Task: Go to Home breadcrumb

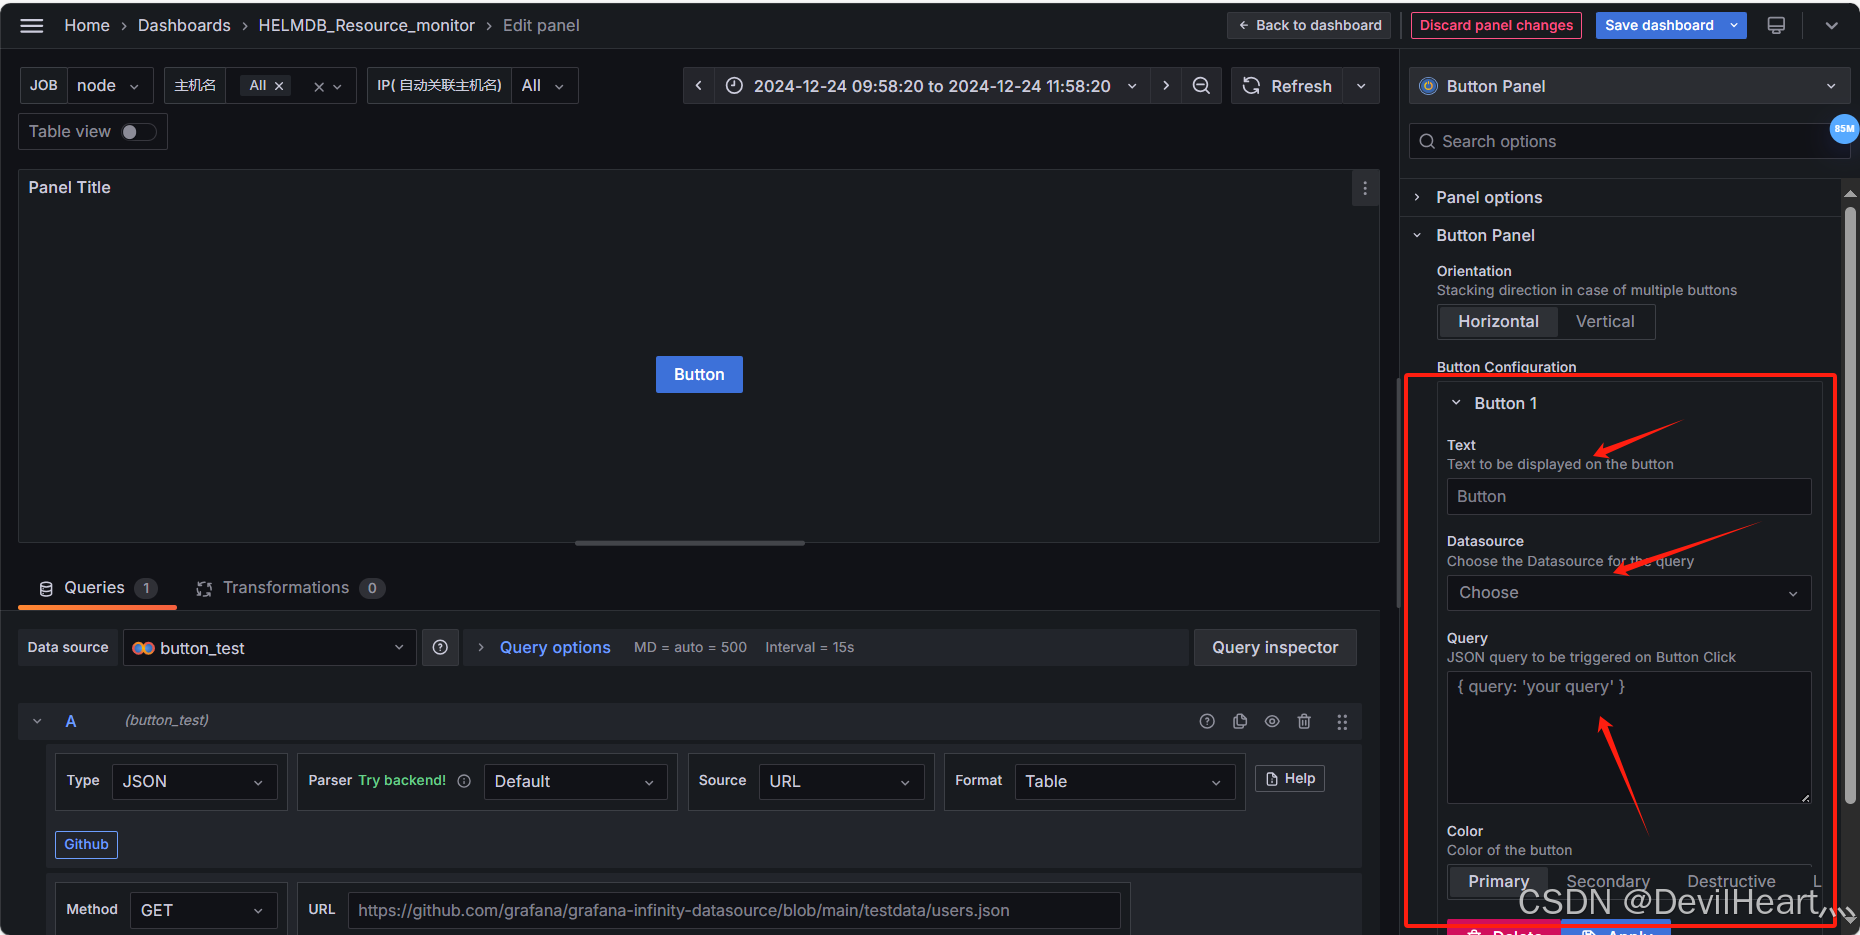Action: pyautogui.click(x=87, y=26)
